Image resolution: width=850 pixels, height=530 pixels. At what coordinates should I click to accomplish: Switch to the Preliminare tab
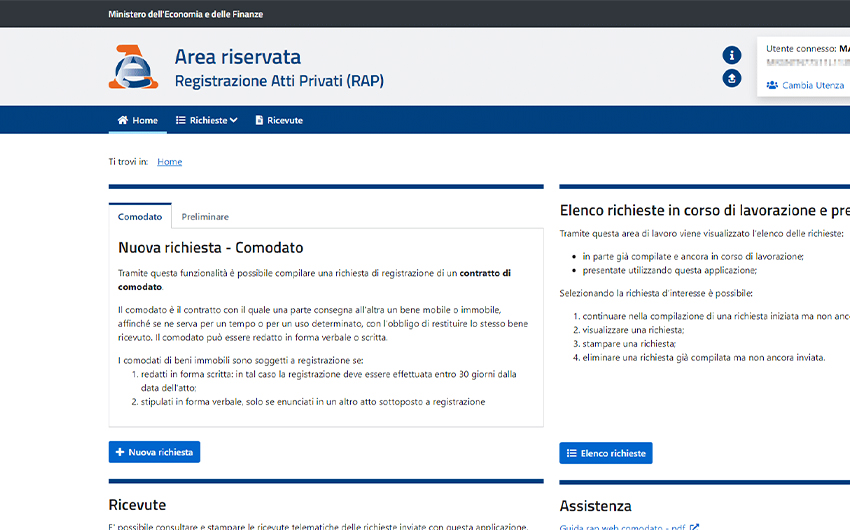(205, 217)
